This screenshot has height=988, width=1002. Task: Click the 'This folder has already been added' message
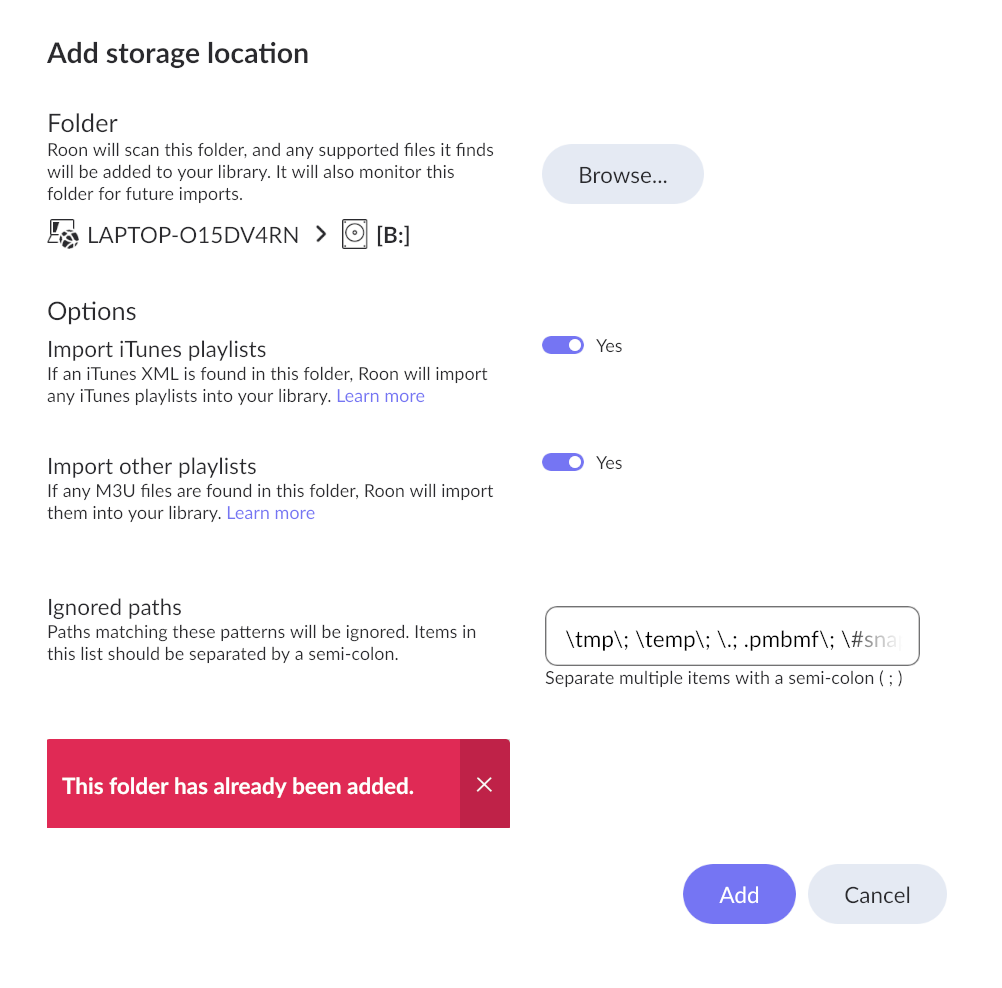pos(238,786)
